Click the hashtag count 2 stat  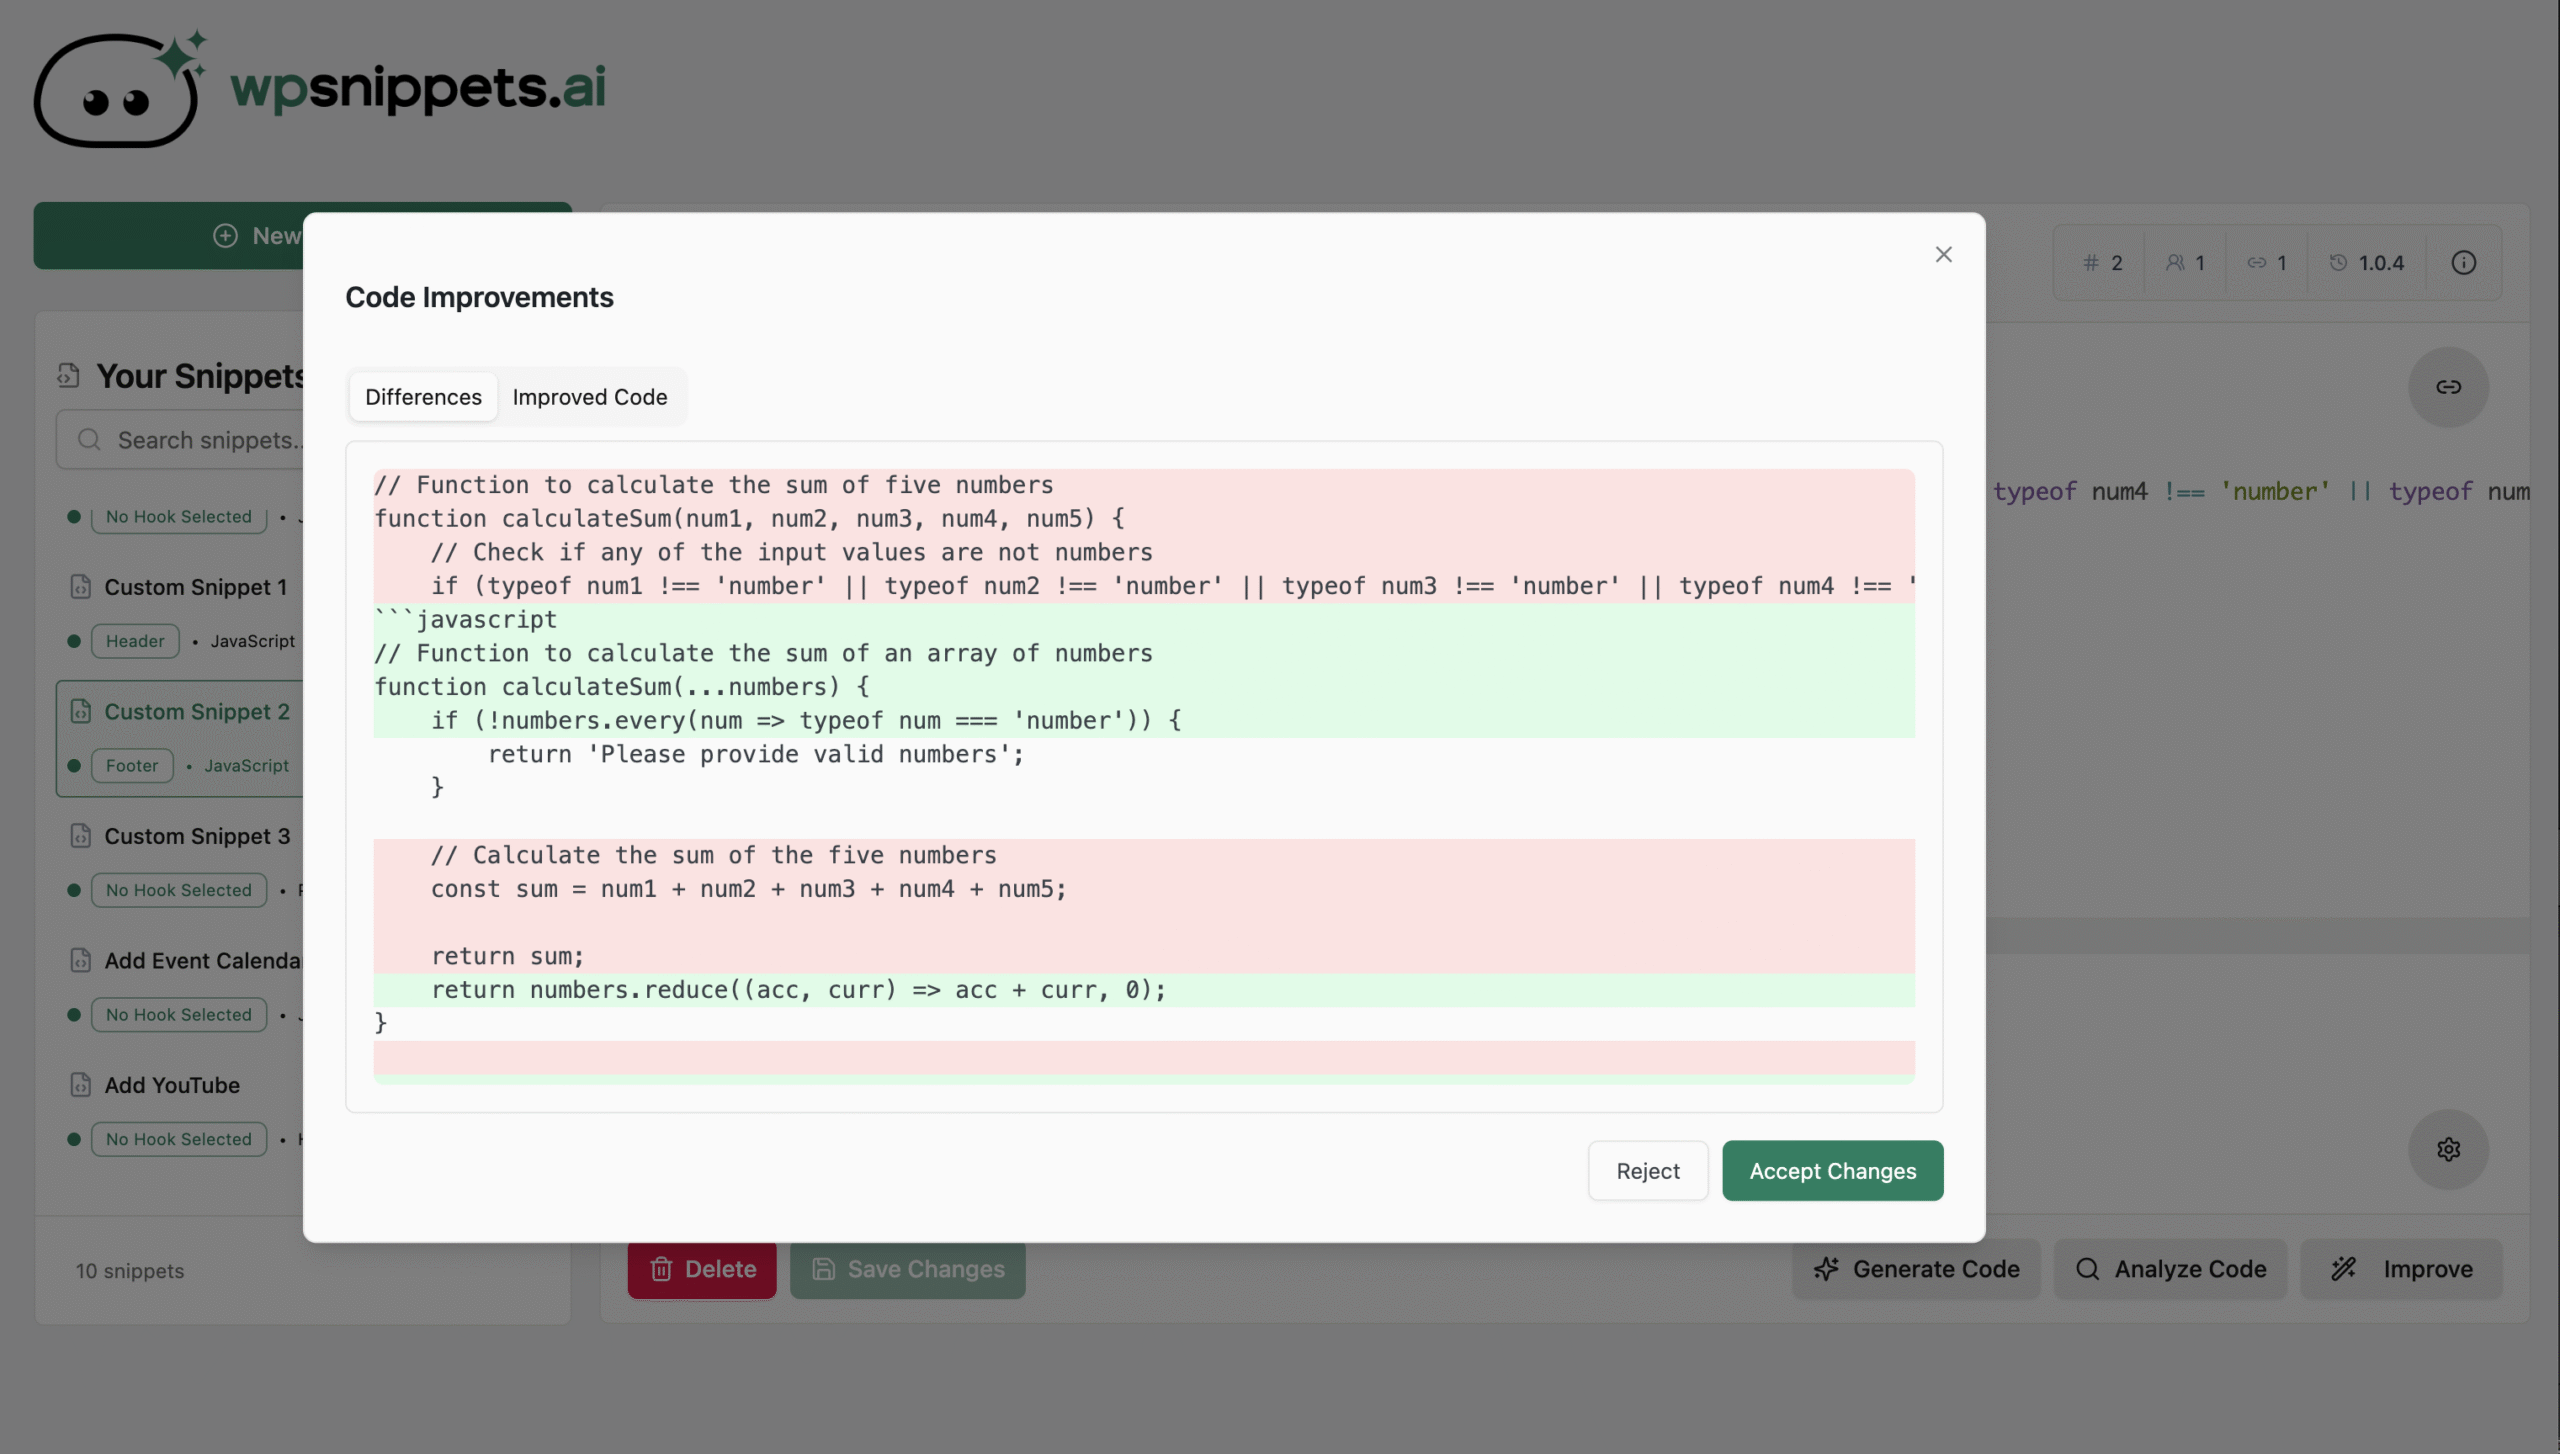[2102, 263]
